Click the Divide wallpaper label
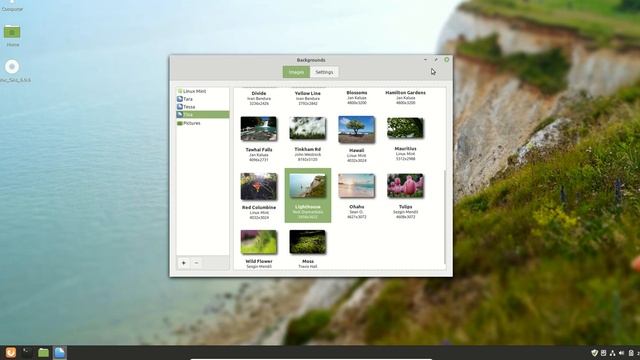 (x=259, y=93)
